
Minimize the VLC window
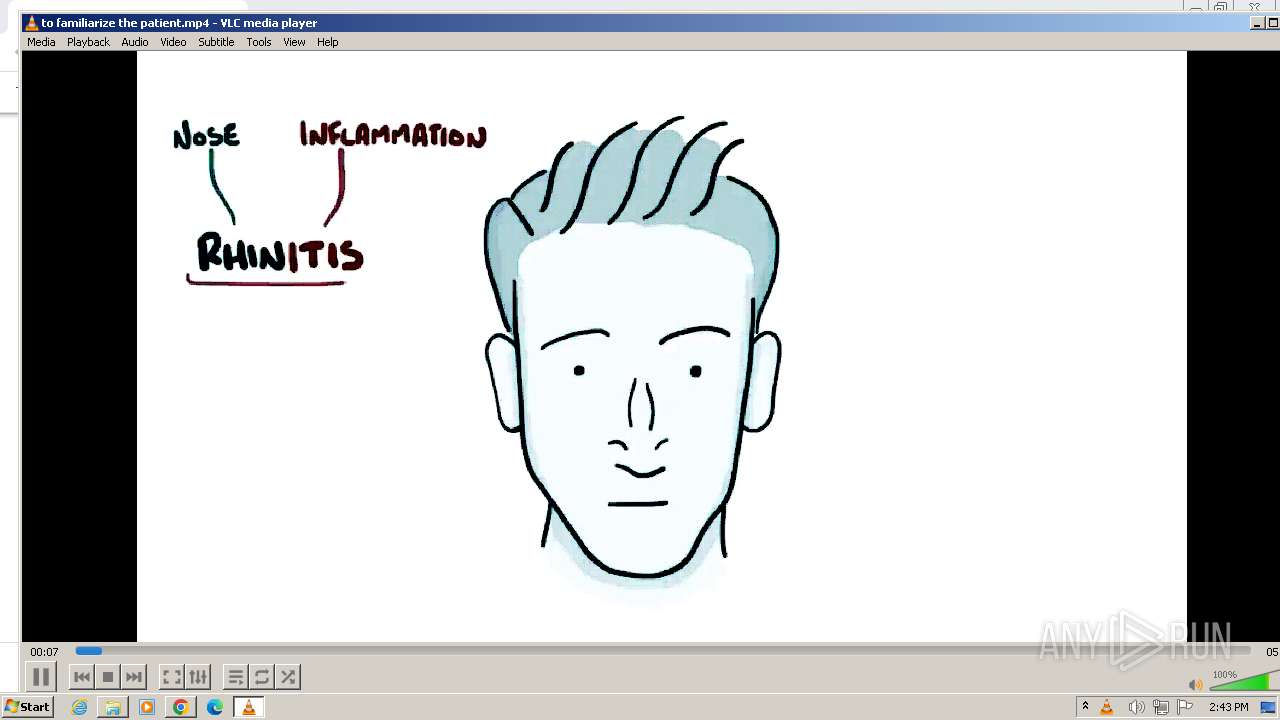(x=1256, y=24)
